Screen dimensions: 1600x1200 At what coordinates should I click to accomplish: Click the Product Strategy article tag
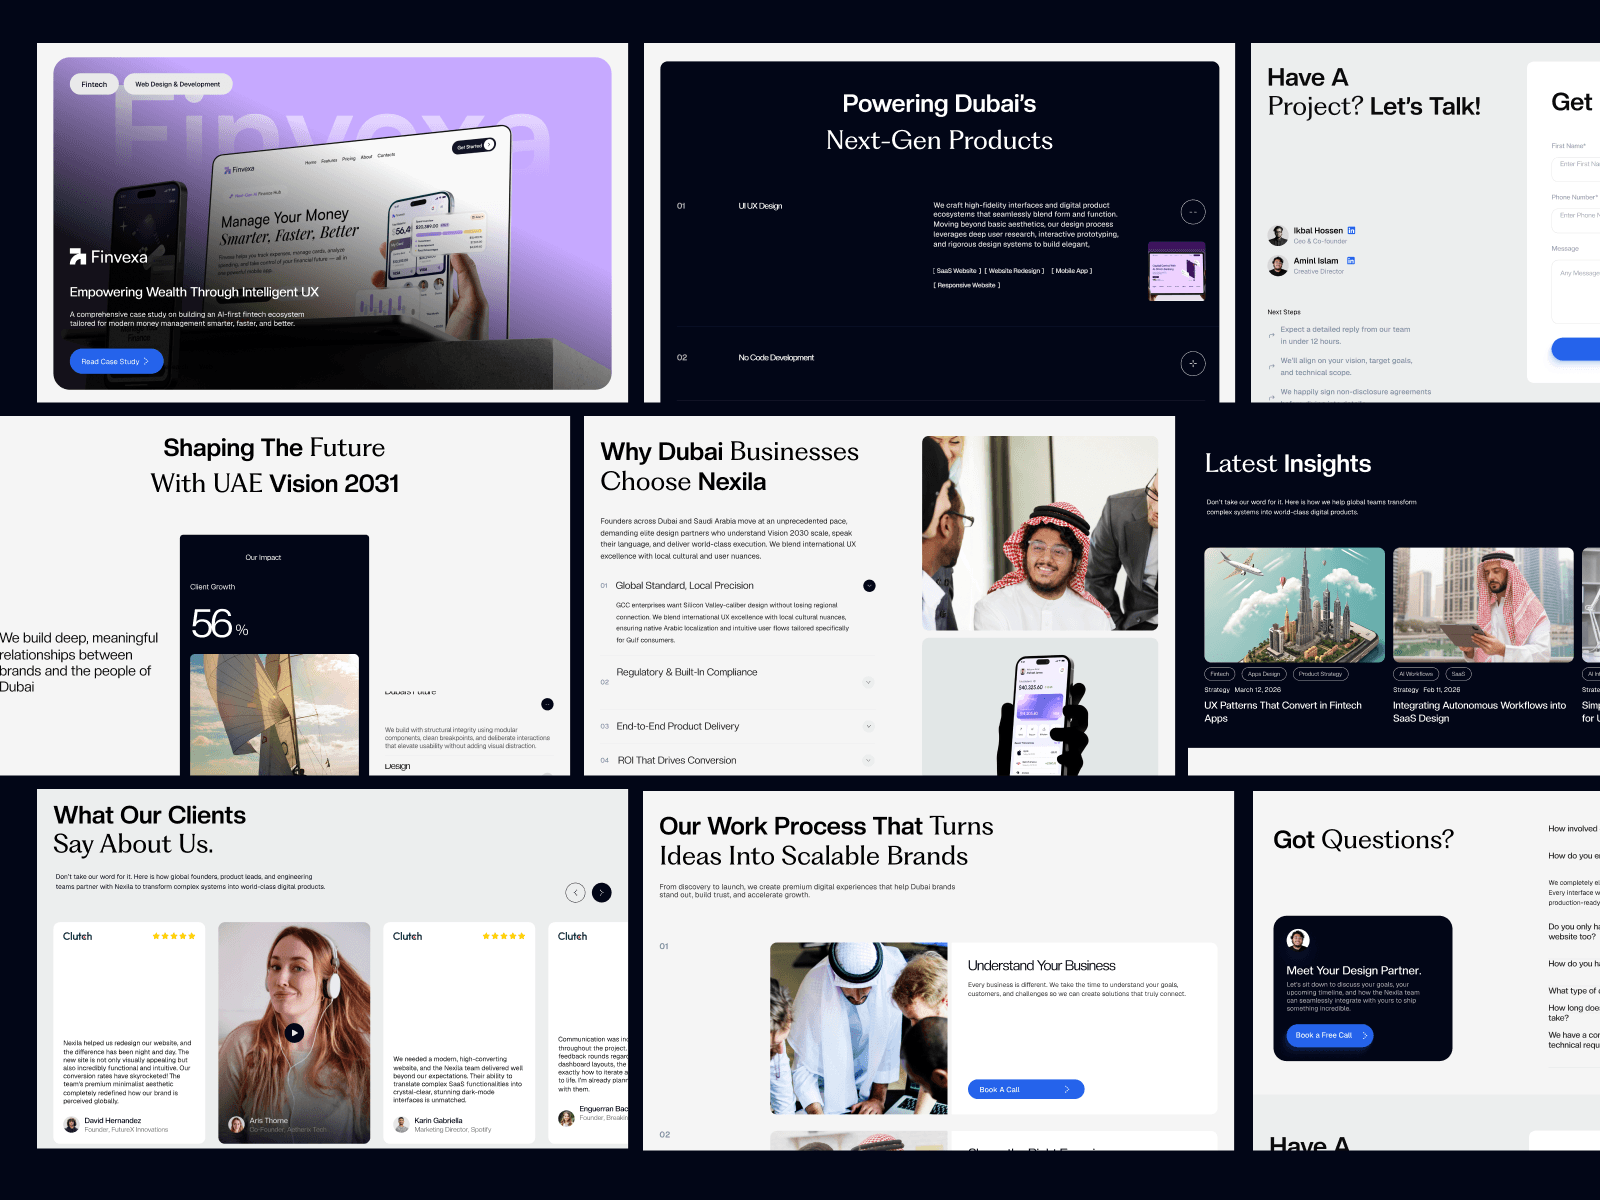point(1320,674)
